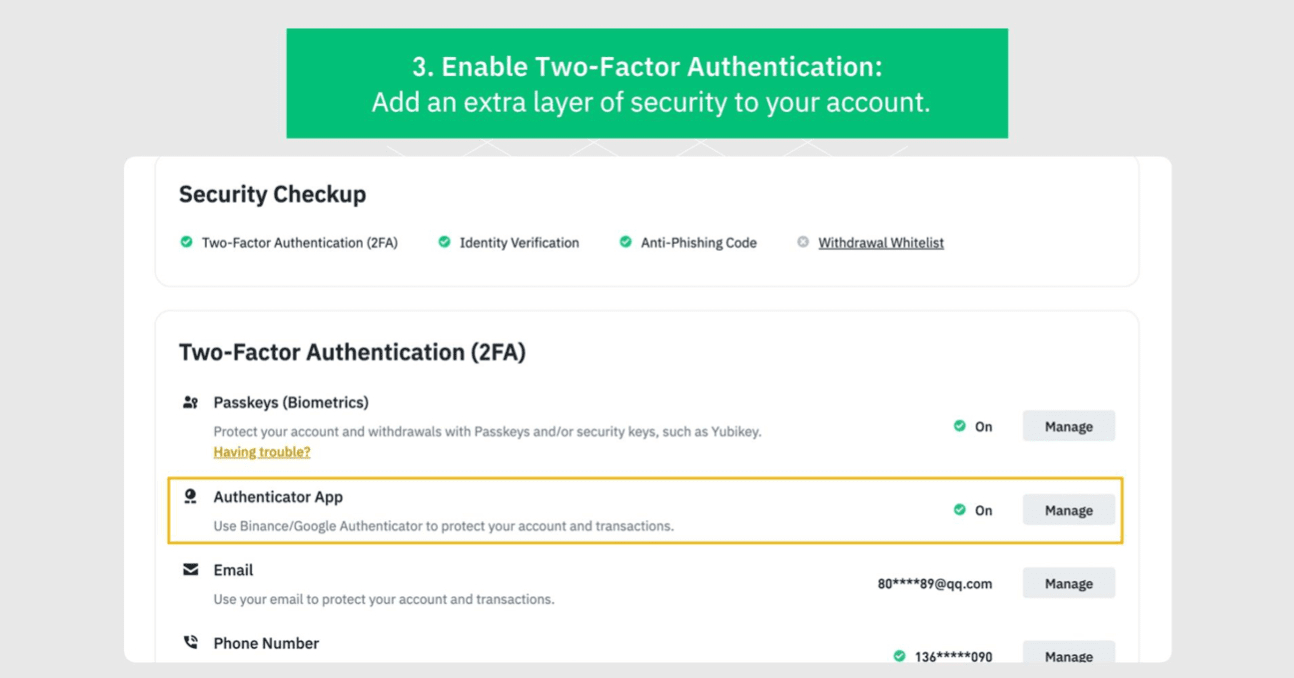Click the green check beside Two-Factor Authentication (2FA)

(186, 242)
